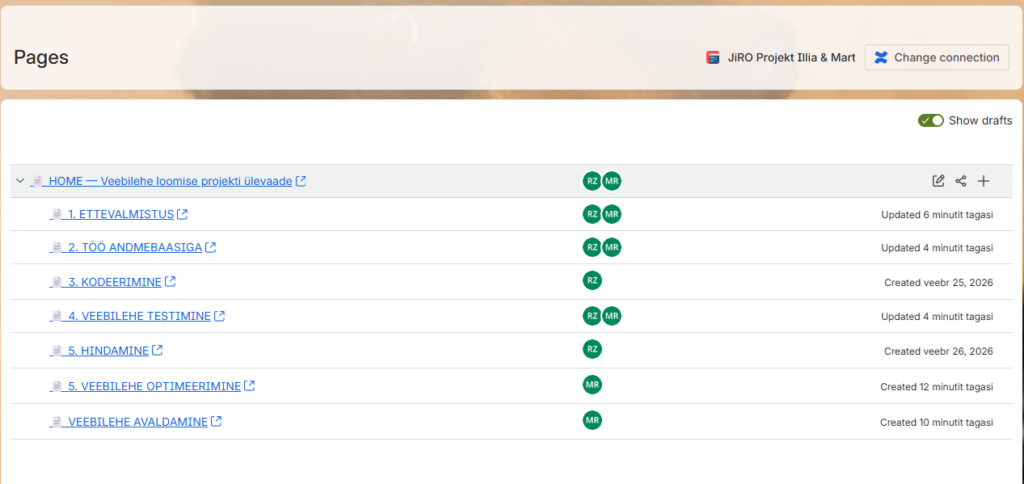Toggle the Show drafts switch
Image resolution: width=1024 pixels, height=484 pixels.
[931, 121]
